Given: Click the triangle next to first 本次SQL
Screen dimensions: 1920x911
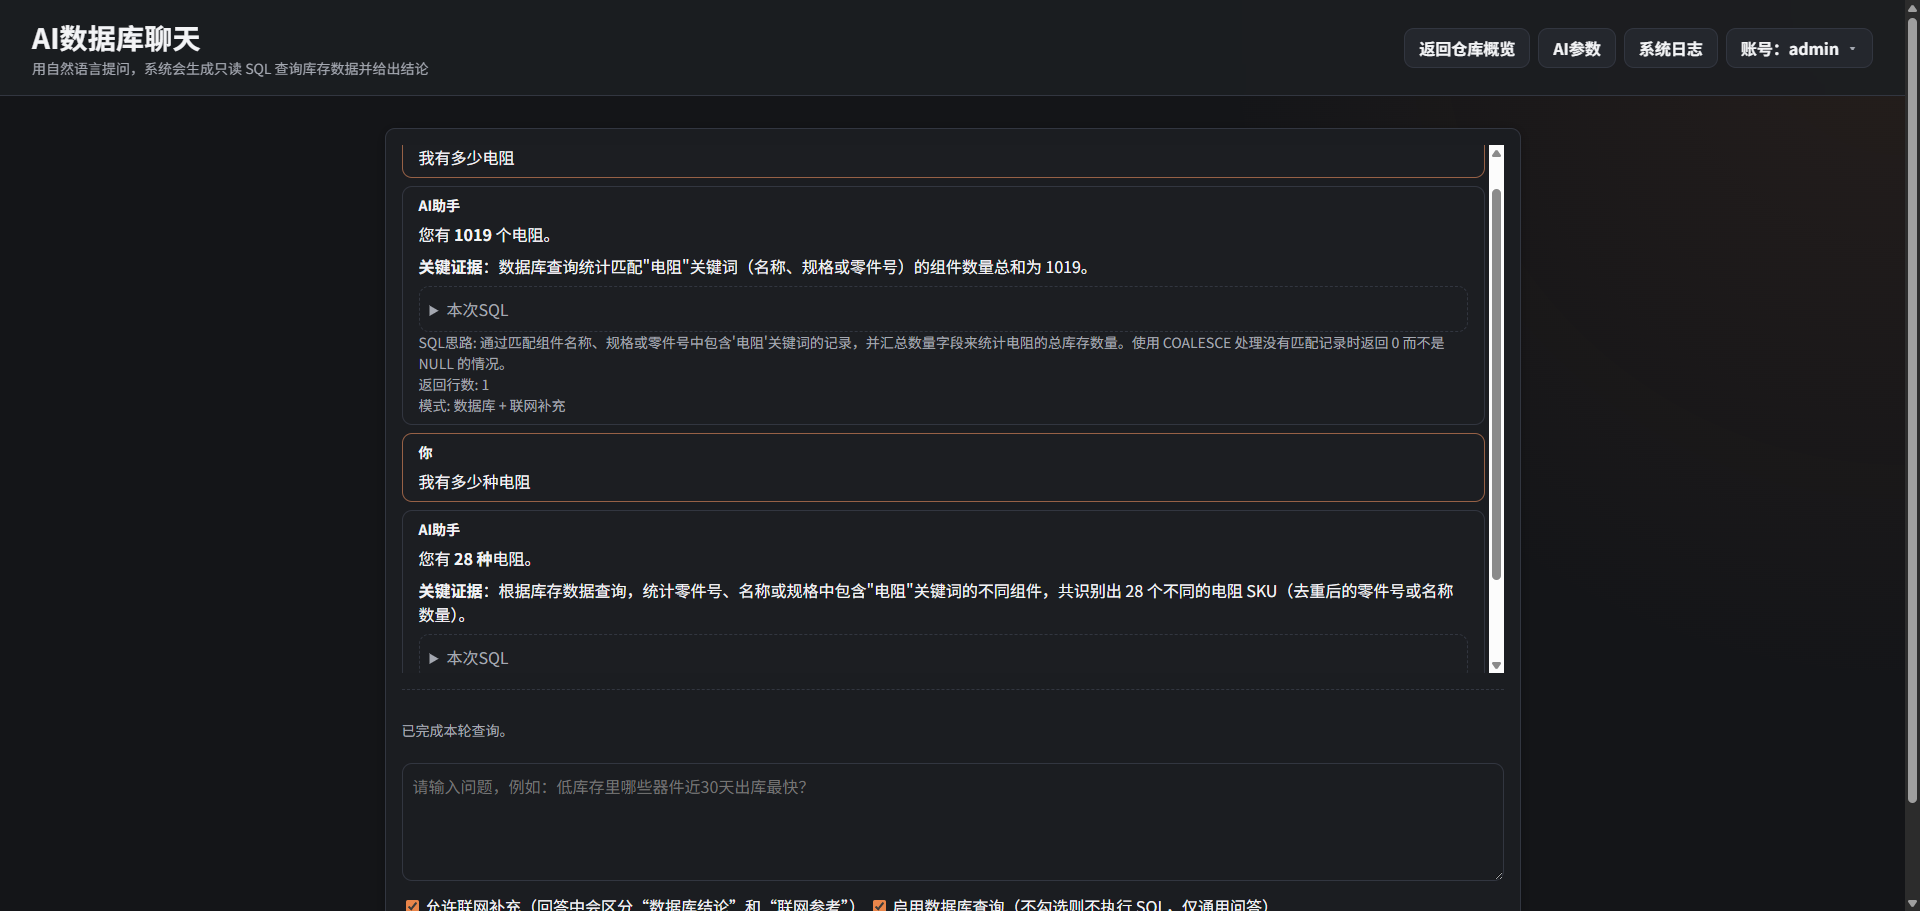Looking at the screenshot, I should point(433,311).
